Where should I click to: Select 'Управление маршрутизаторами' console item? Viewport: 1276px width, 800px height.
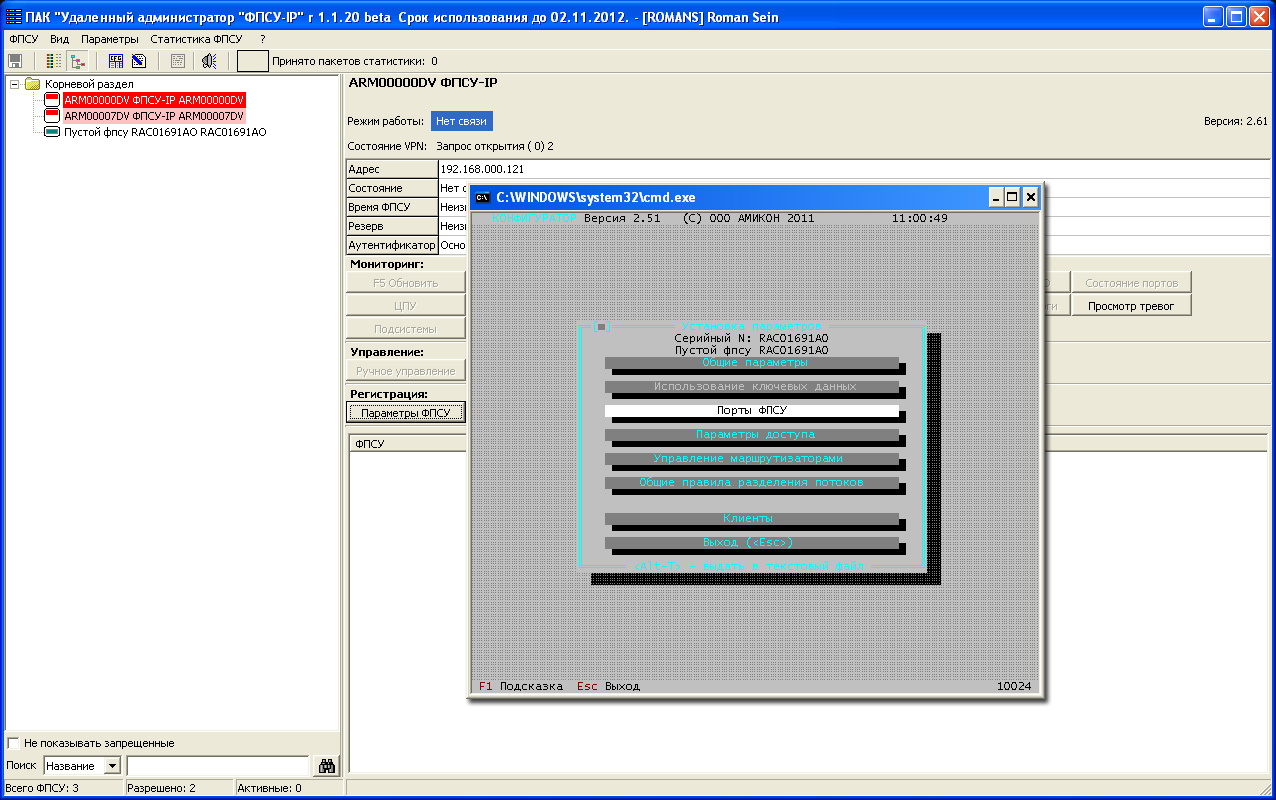[x=752, y=458]
